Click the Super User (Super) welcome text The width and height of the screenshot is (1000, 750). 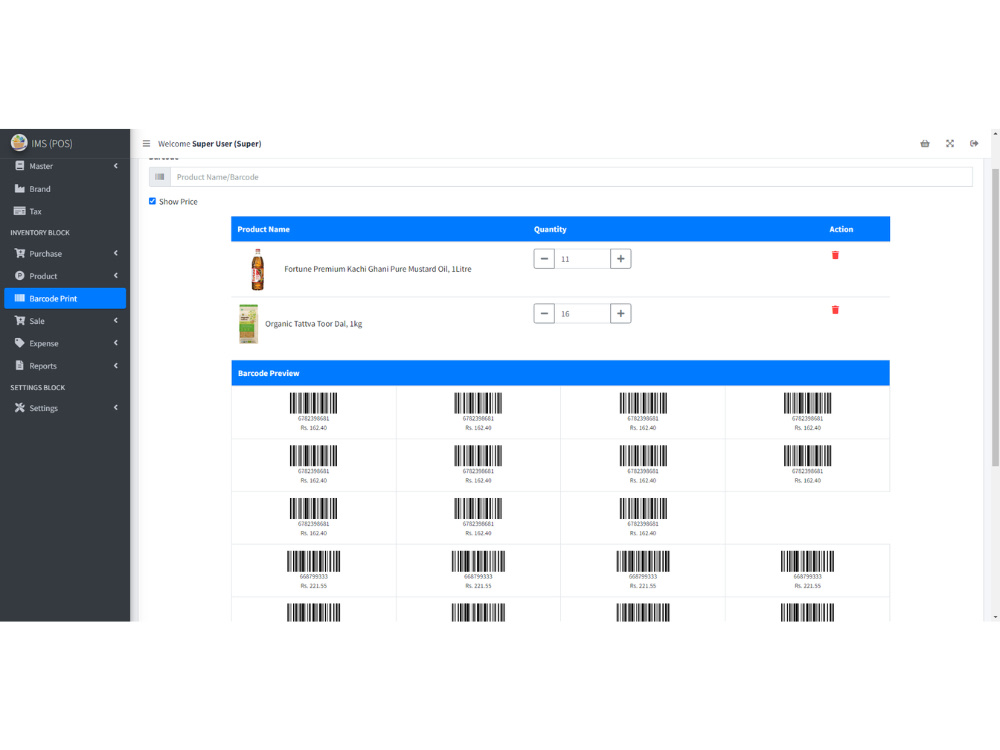[x=226, y=143]
